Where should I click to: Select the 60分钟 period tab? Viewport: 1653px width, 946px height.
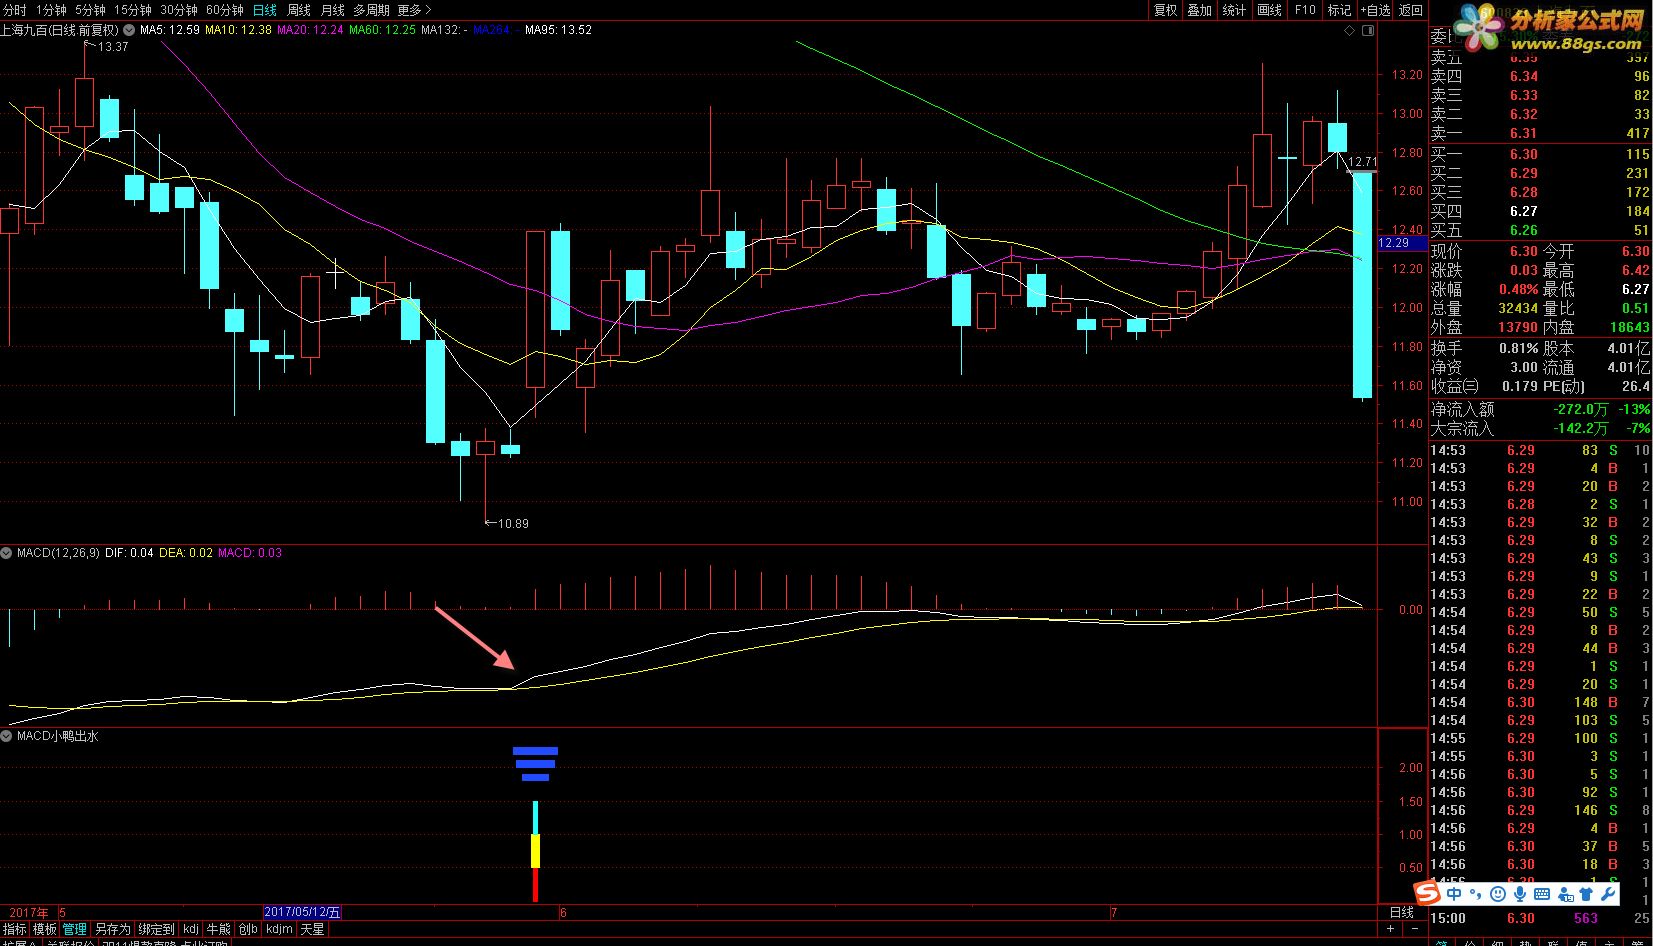click(x=225, y=10)
